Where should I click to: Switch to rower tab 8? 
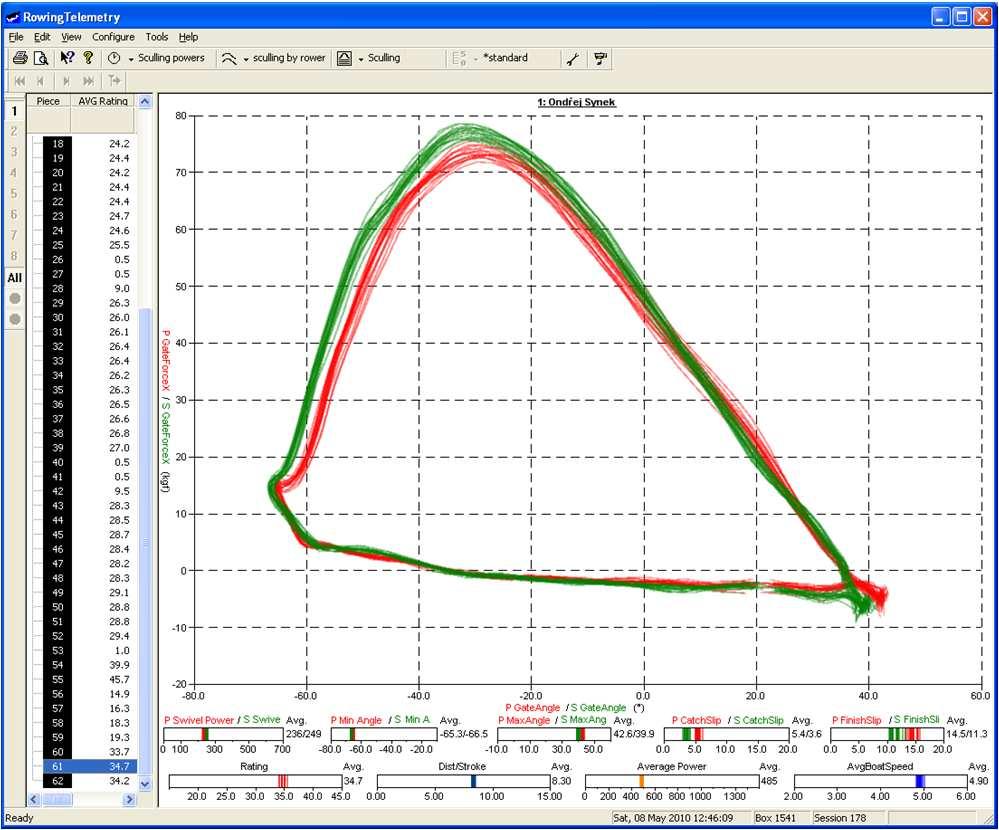tap(14, 256)
